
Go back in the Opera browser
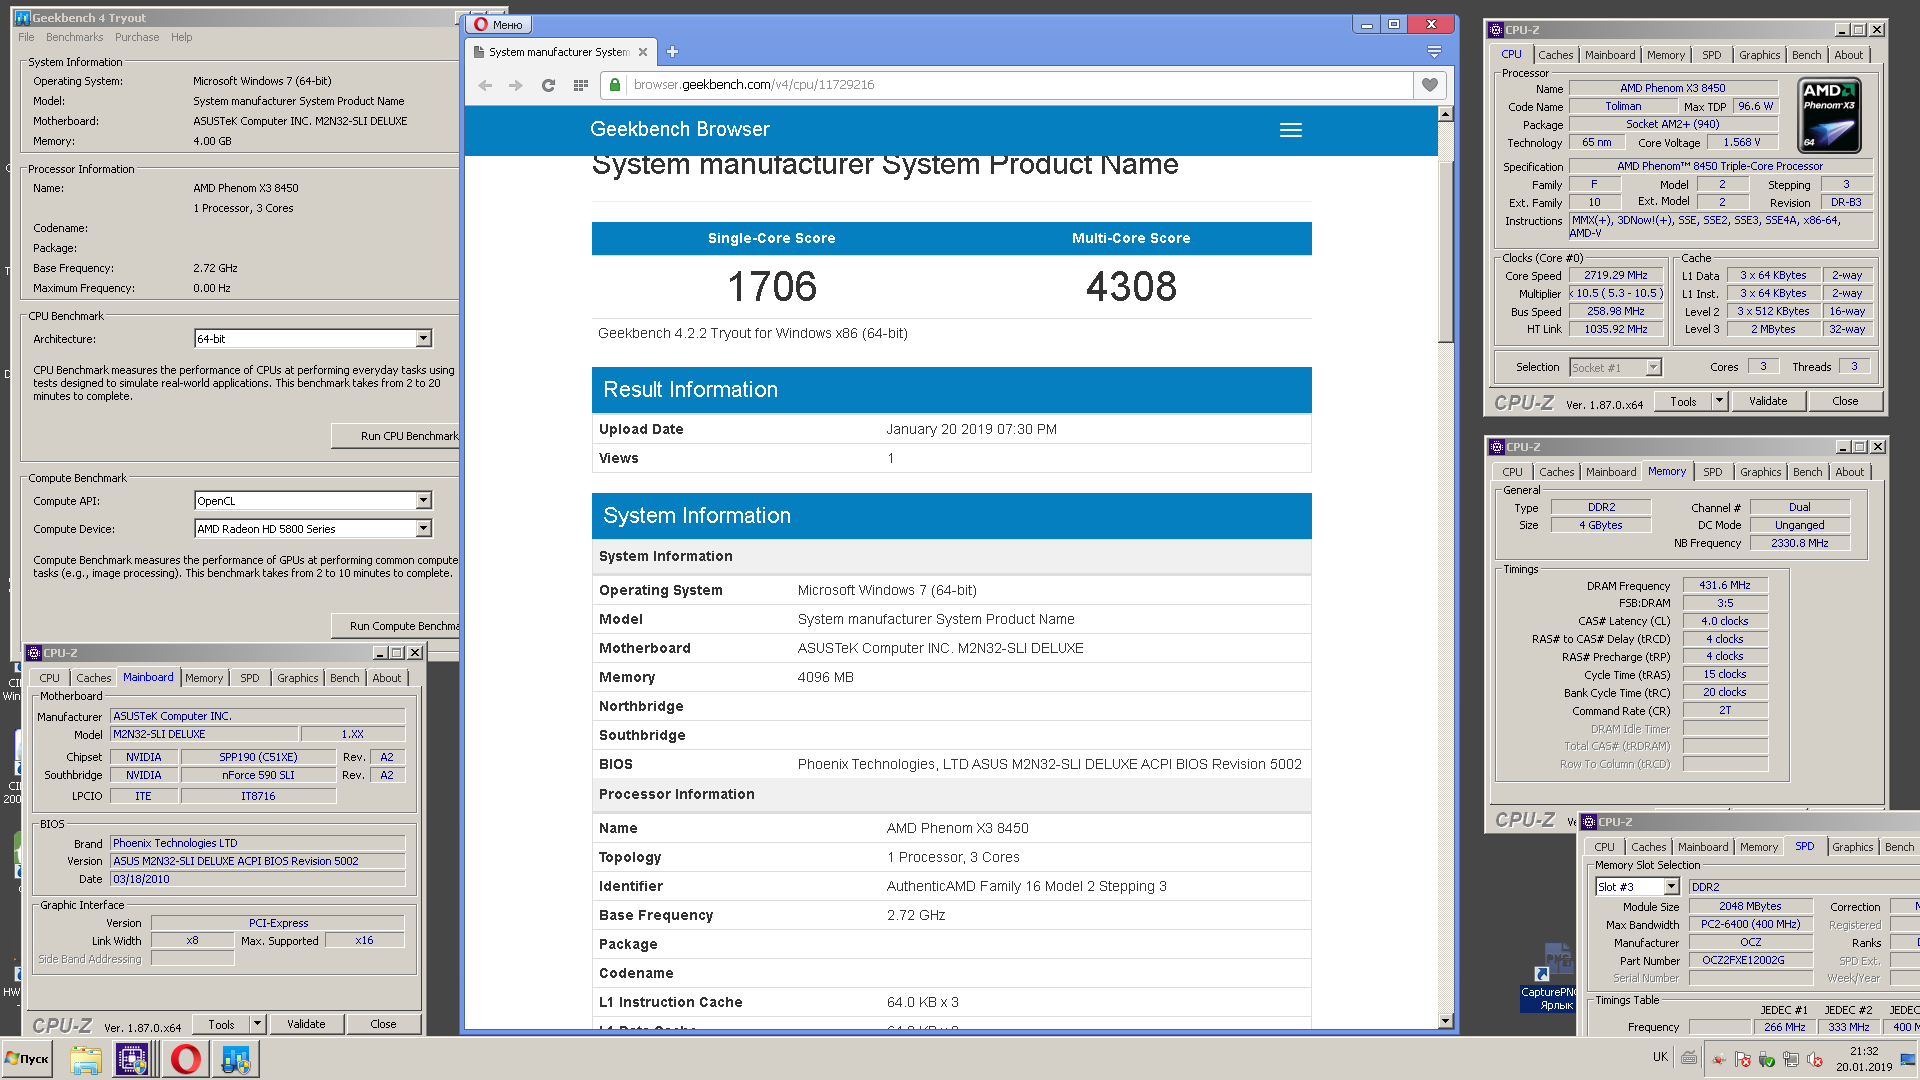[485, 85]
